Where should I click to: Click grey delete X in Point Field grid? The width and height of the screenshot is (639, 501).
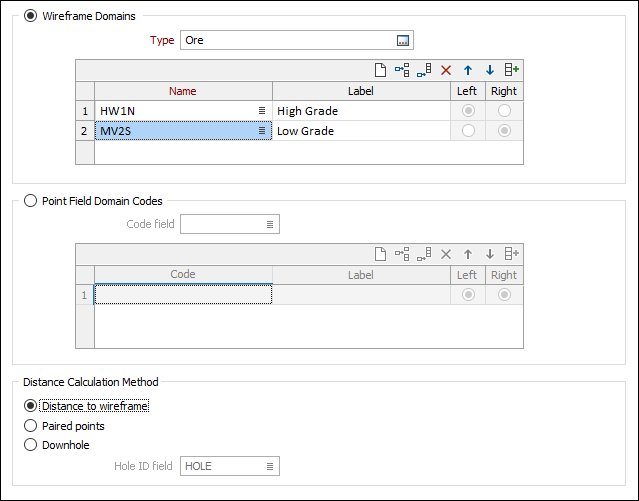[446, 254]
